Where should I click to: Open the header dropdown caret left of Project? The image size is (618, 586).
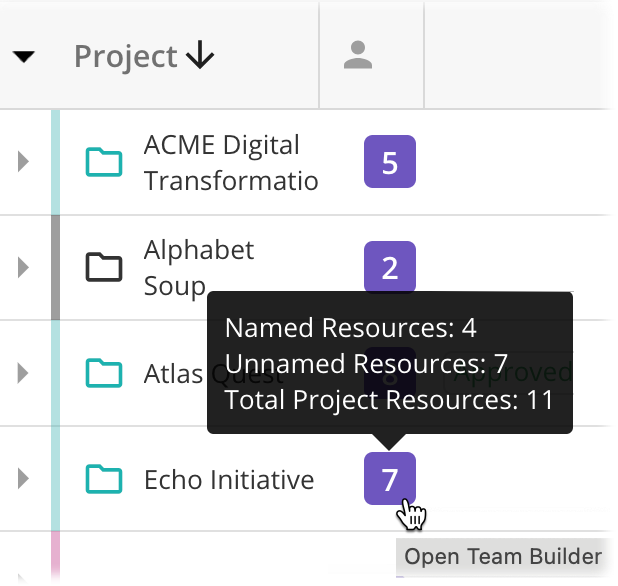(x=24, y=57)
